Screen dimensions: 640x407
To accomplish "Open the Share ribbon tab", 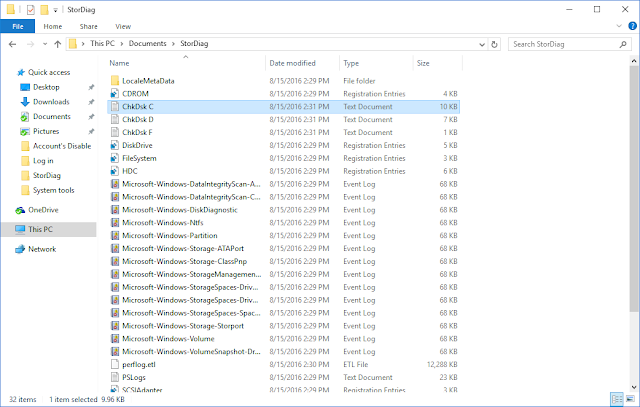I will click(89, 27).
